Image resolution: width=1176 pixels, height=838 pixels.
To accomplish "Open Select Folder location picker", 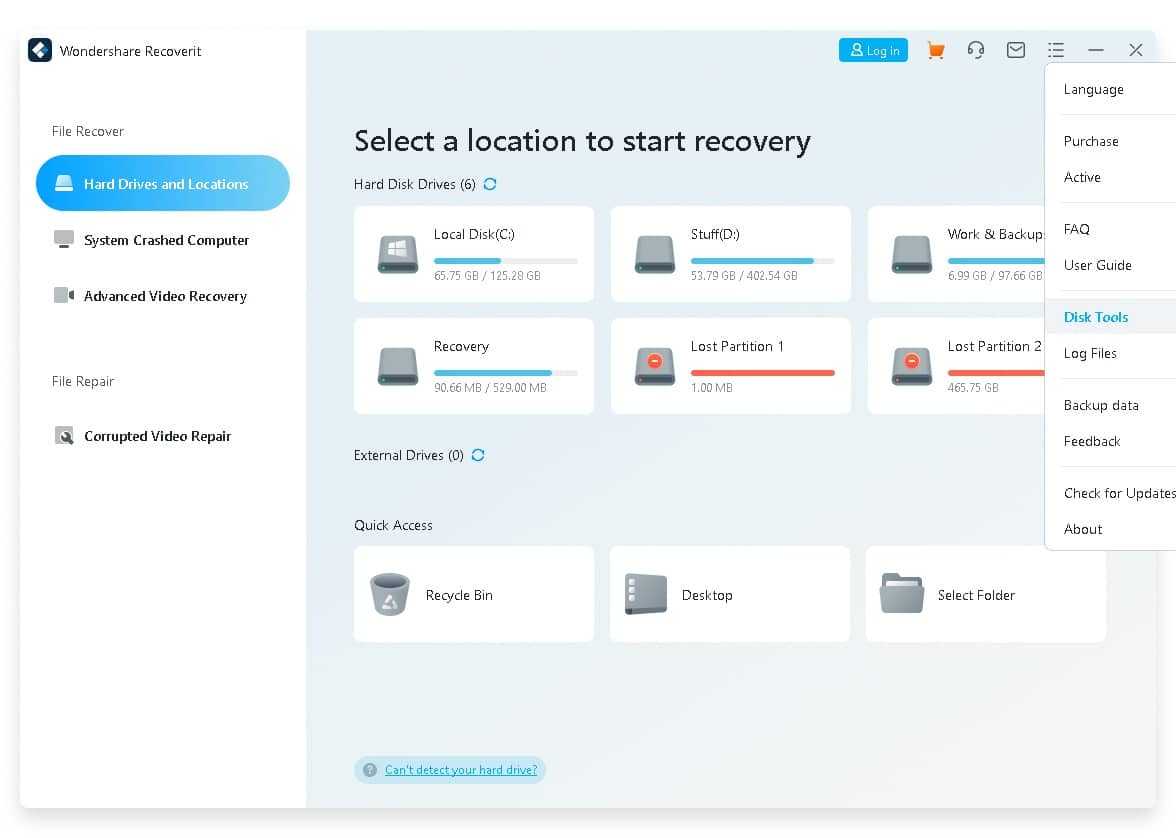I will [x=985, y=594].
